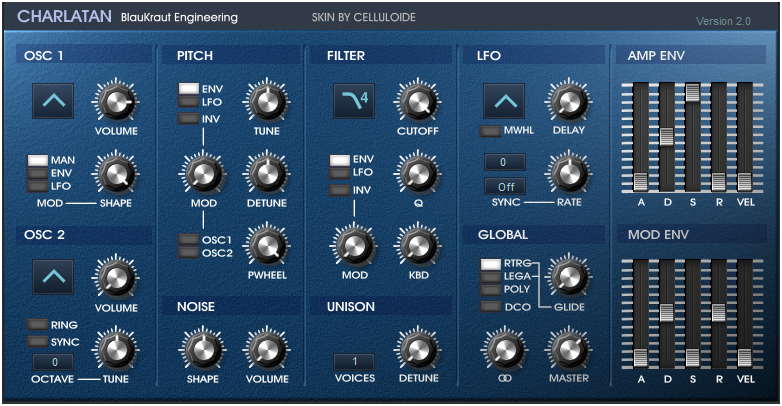Open the LFO SYNC Off selector
Viewport: 782px width, 406px height.
coord(505,187)
